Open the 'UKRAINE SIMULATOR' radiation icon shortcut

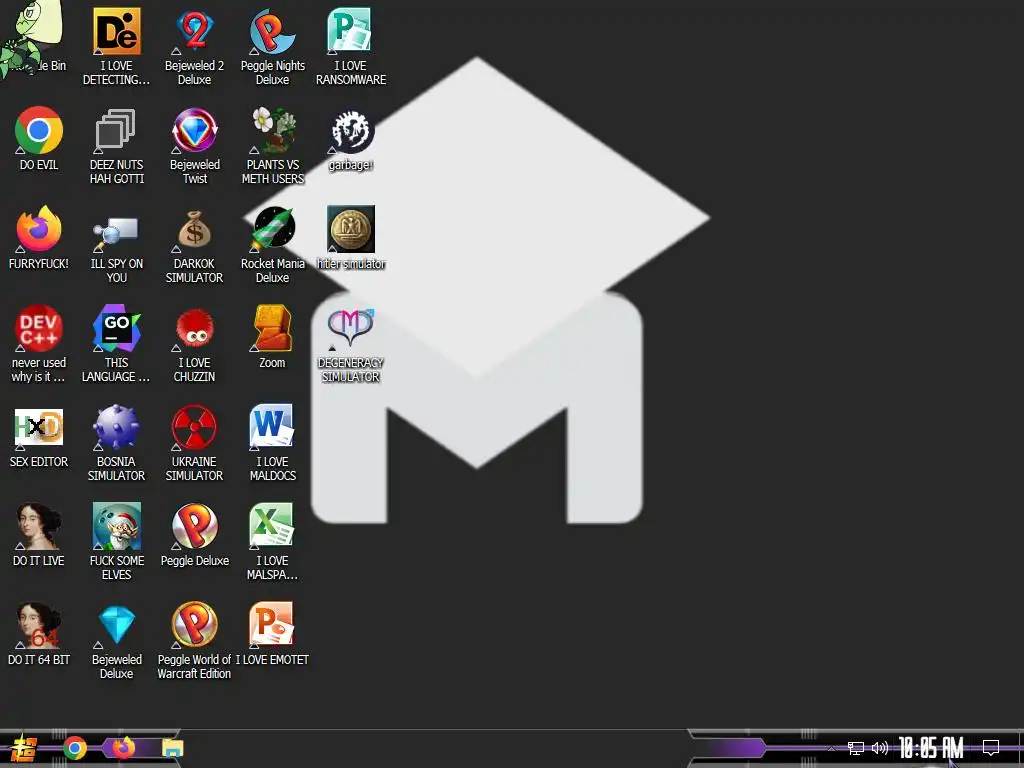(x=195, y=443)
